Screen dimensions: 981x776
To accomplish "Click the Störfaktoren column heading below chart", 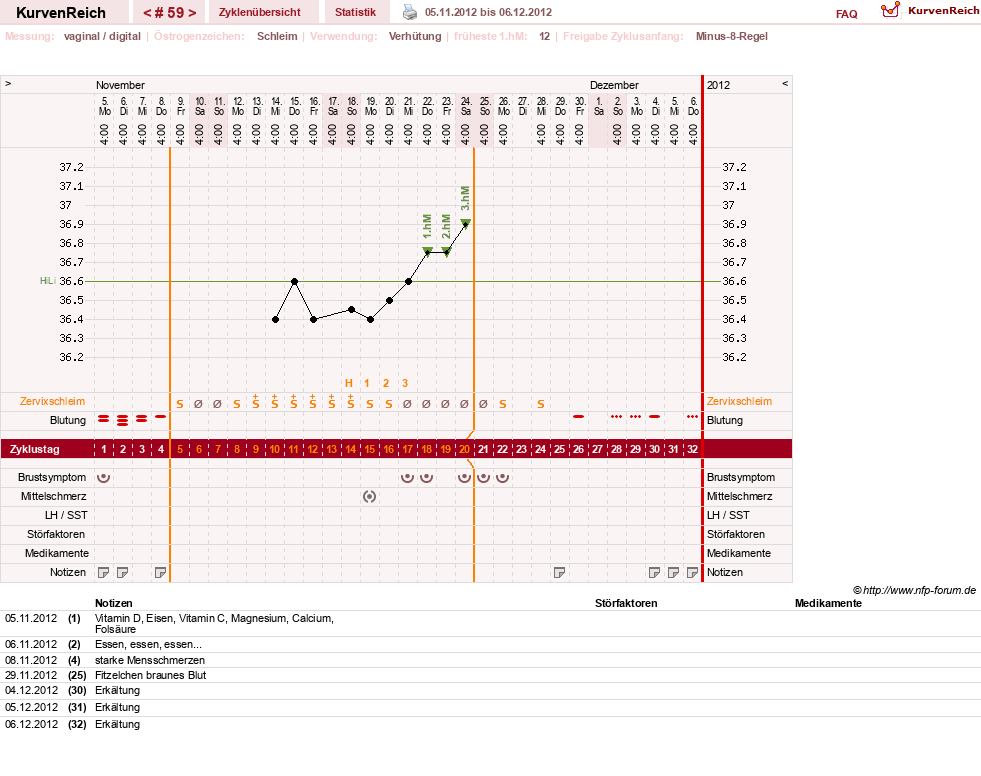I will 626,603.
